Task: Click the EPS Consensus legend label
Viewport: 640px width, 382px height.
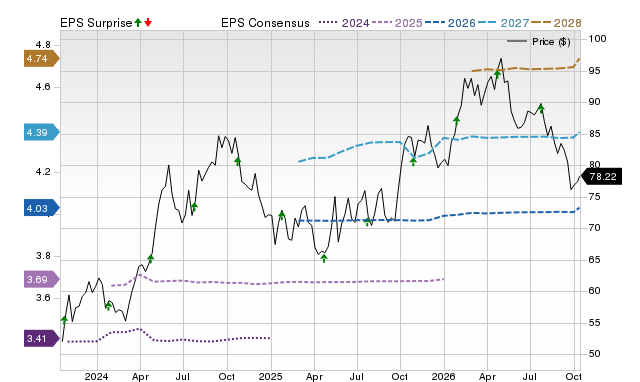Action: pos(265,23)
